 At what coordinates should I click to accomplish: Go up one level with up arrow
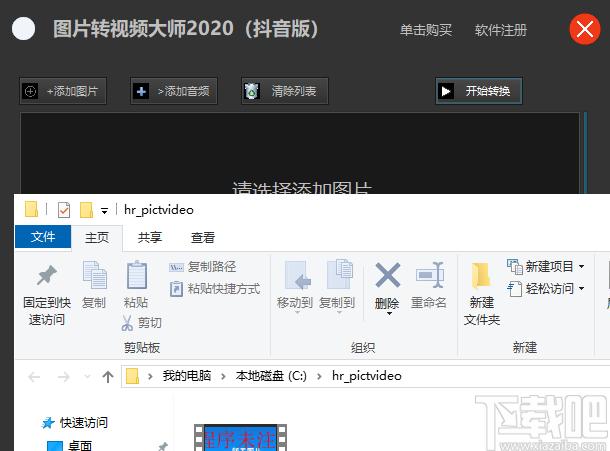click(108, 377)
